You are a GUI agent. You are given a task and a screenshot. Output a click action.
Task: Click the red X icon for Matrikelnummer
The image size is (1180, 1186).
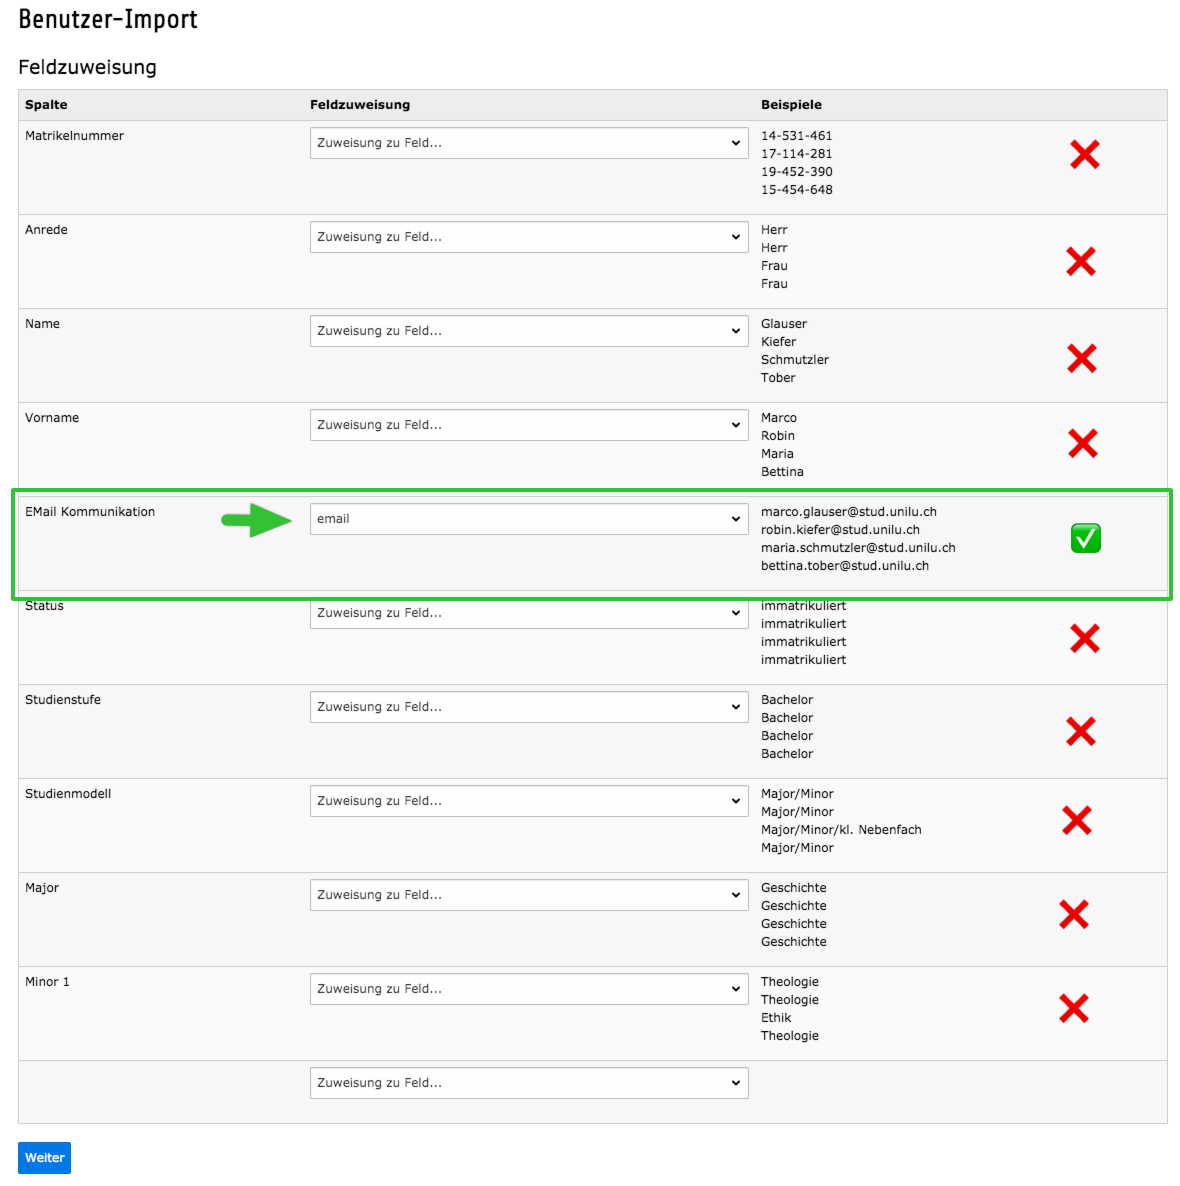click(x=1085, y=154)
